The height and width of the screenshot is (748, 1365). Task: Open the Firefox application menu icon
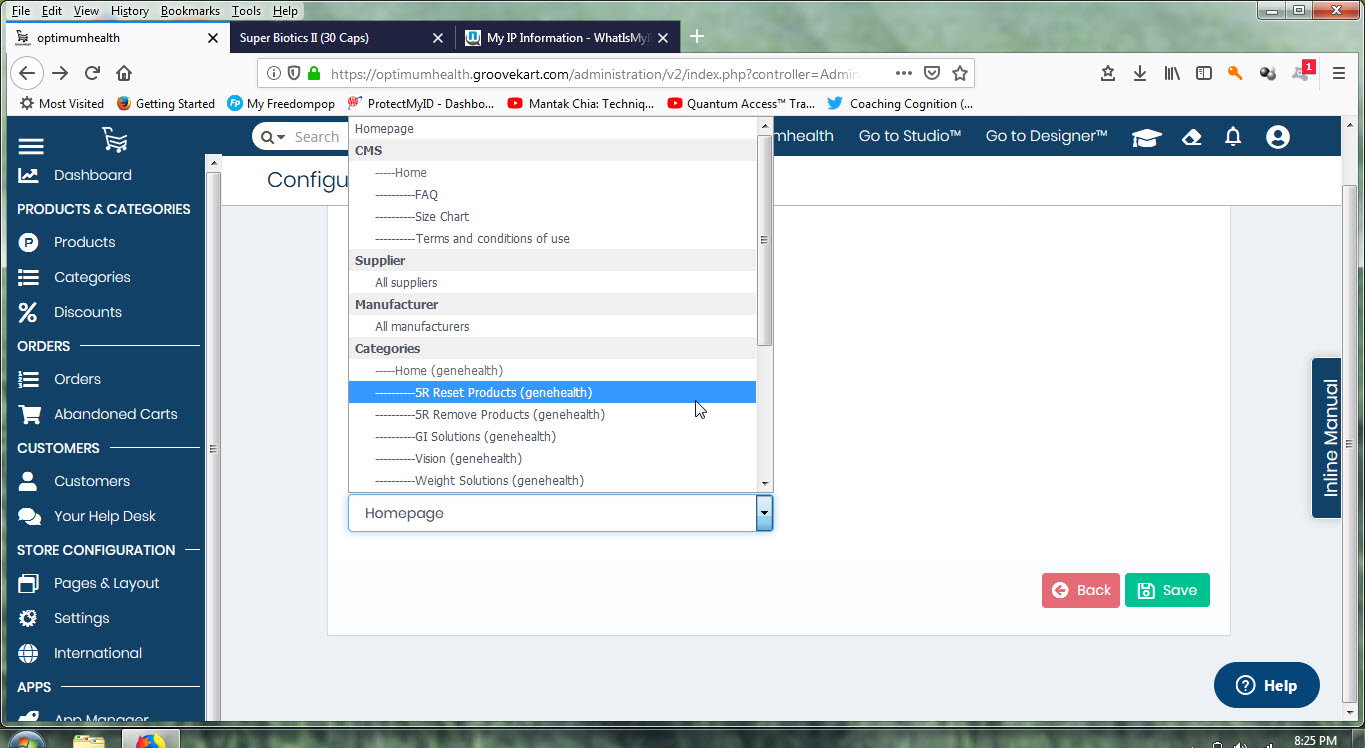(1339, 73)
